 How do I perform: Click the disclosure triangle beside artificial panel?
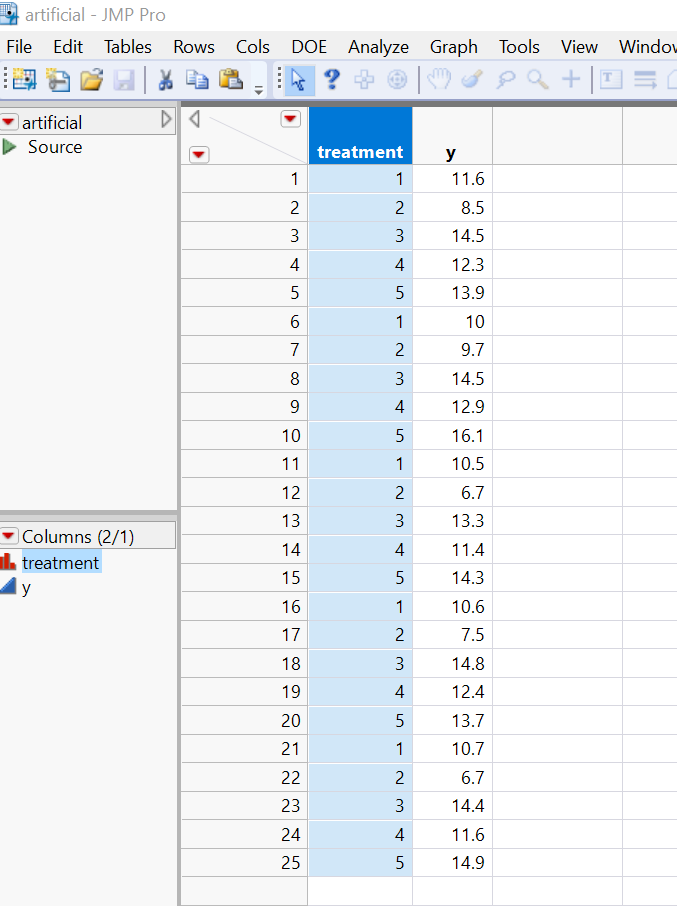click(166, 119)
